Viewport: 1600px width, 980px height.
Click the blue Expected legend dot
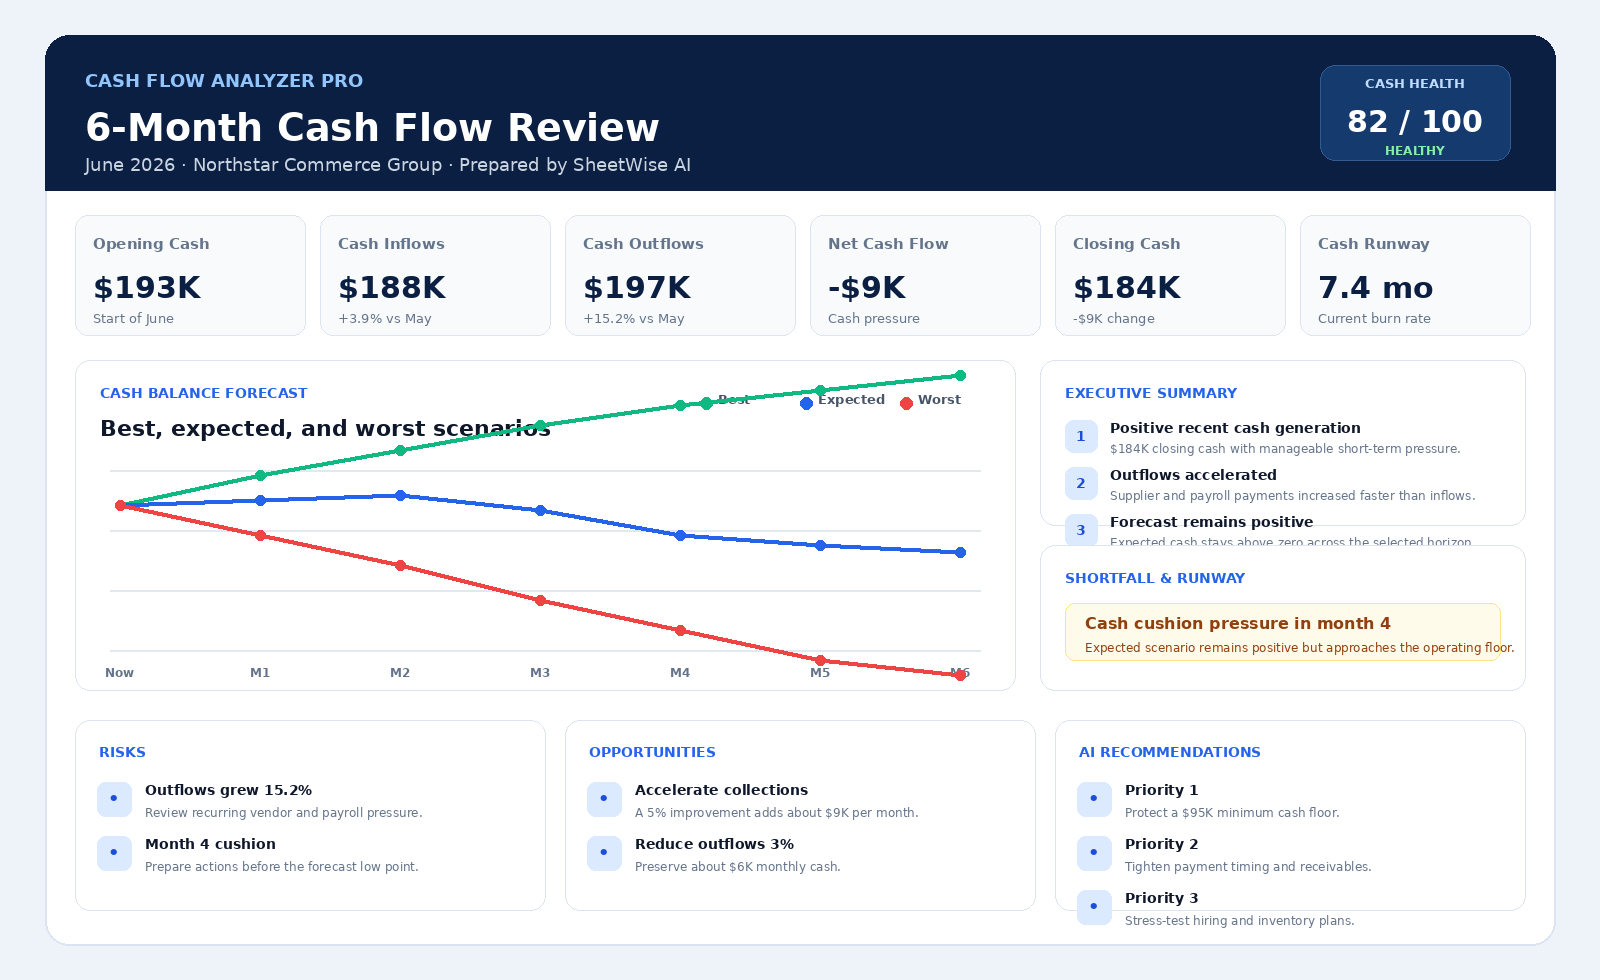click(806, 403)
